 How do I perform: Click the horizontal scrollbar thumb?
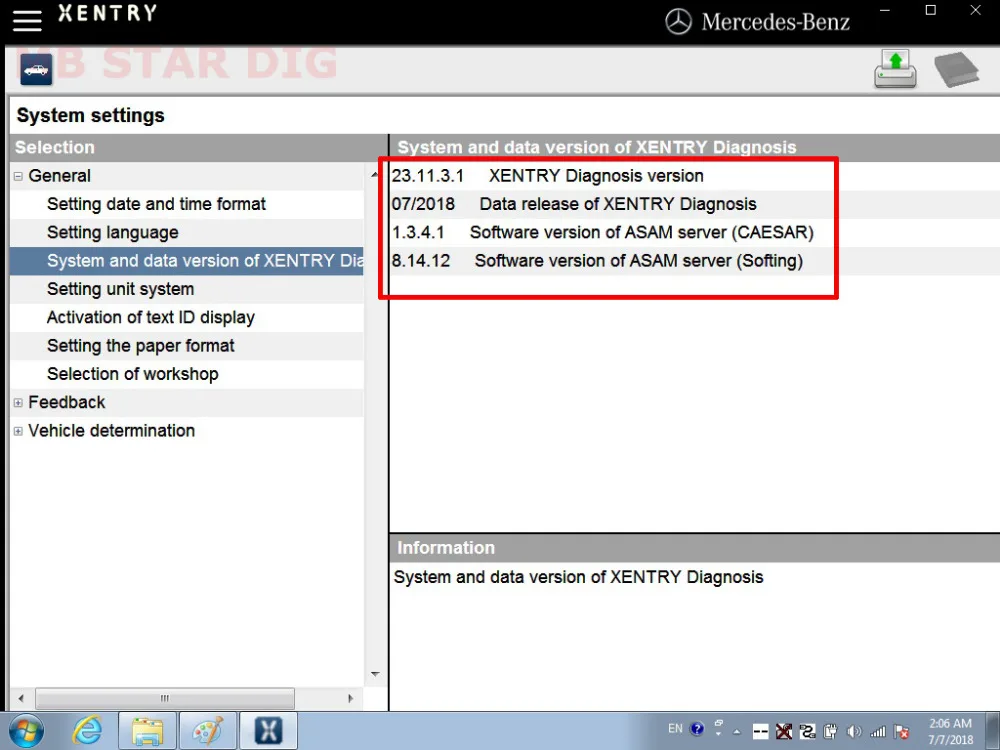(165, 698)
